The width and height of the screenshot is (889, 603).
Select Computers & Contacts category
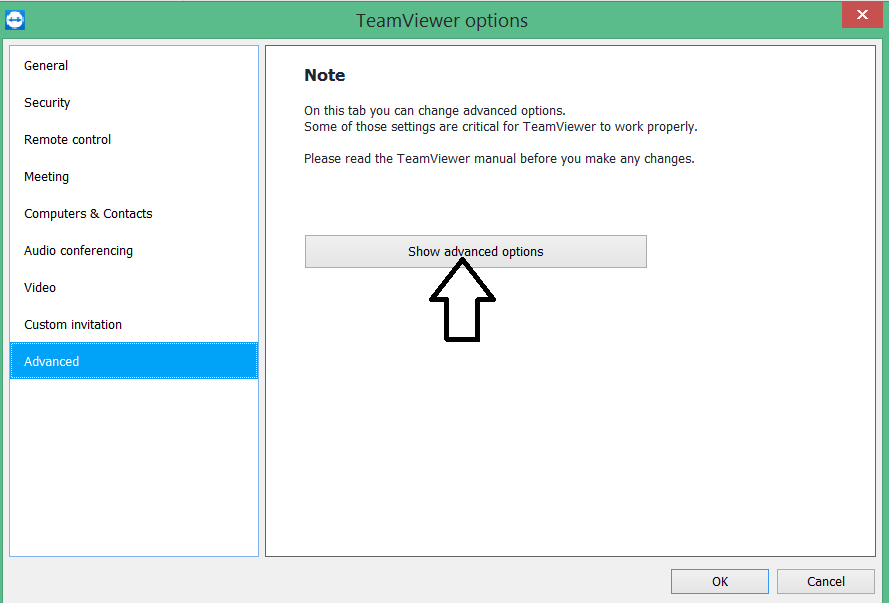click(134, 214)
